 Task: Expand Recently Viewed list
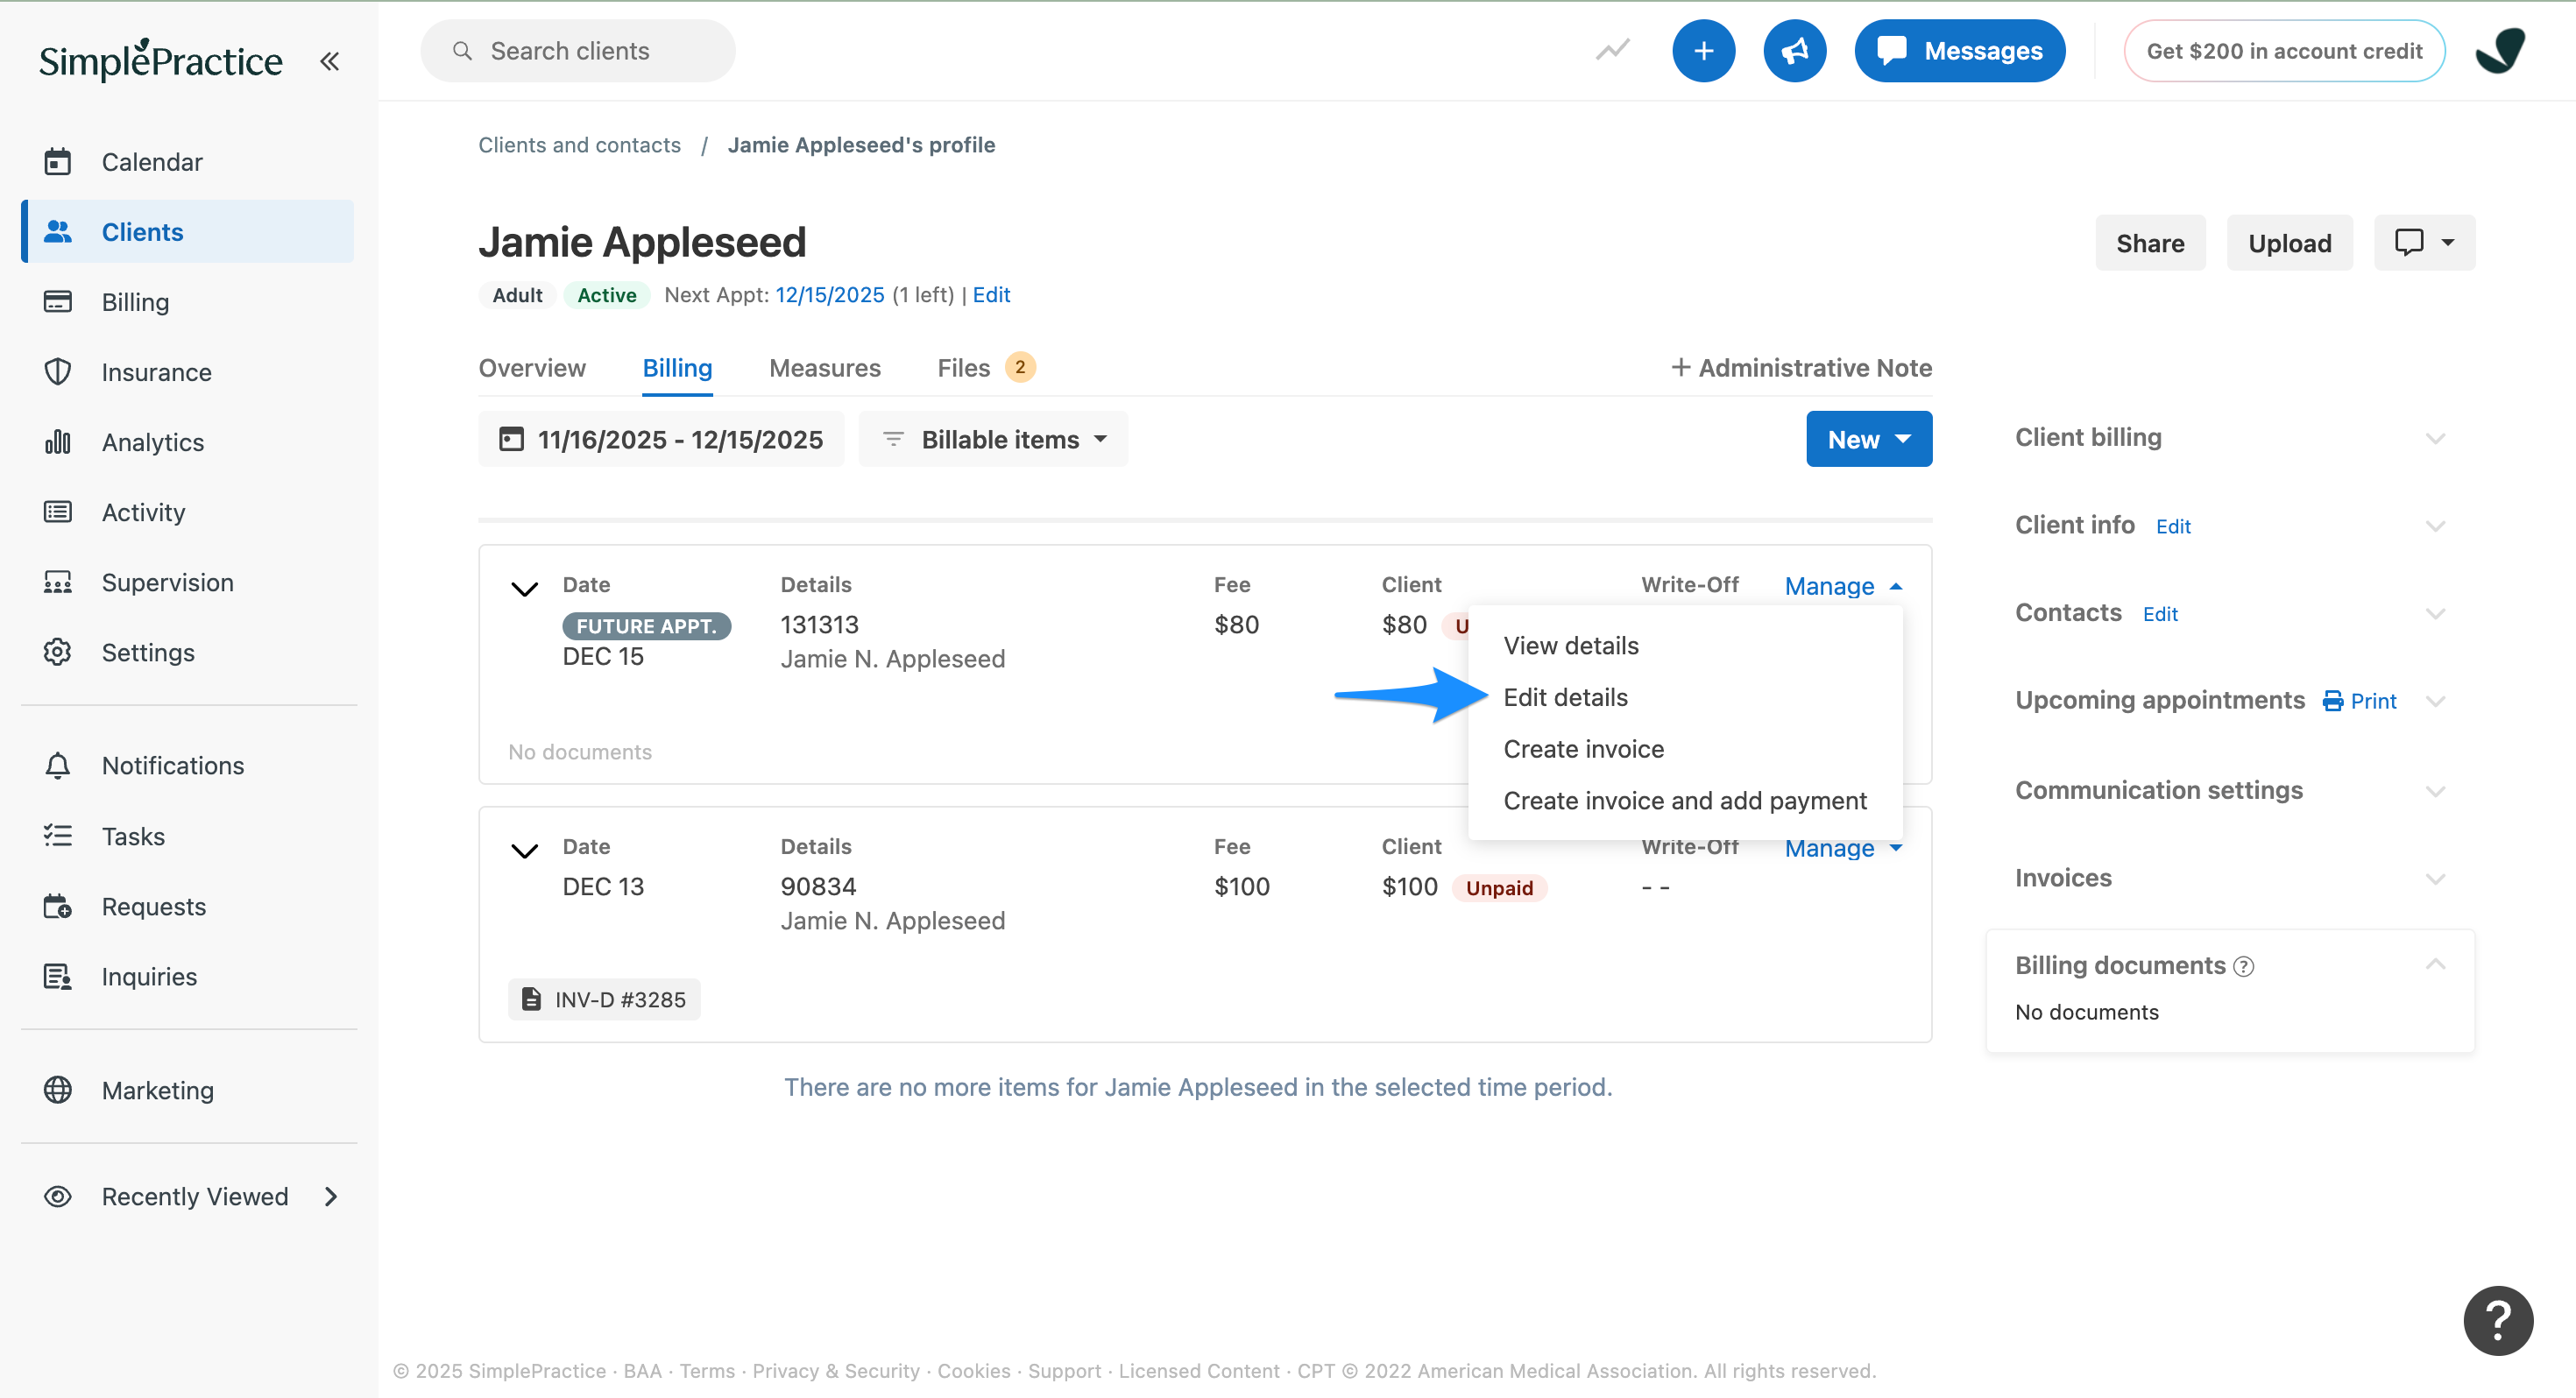(194, 1196)
